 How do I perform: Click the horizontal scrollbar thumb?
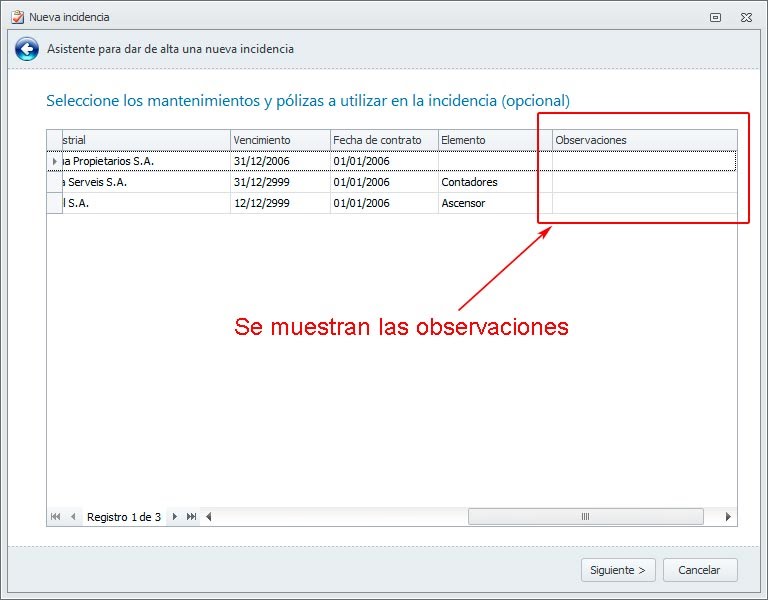585,517
